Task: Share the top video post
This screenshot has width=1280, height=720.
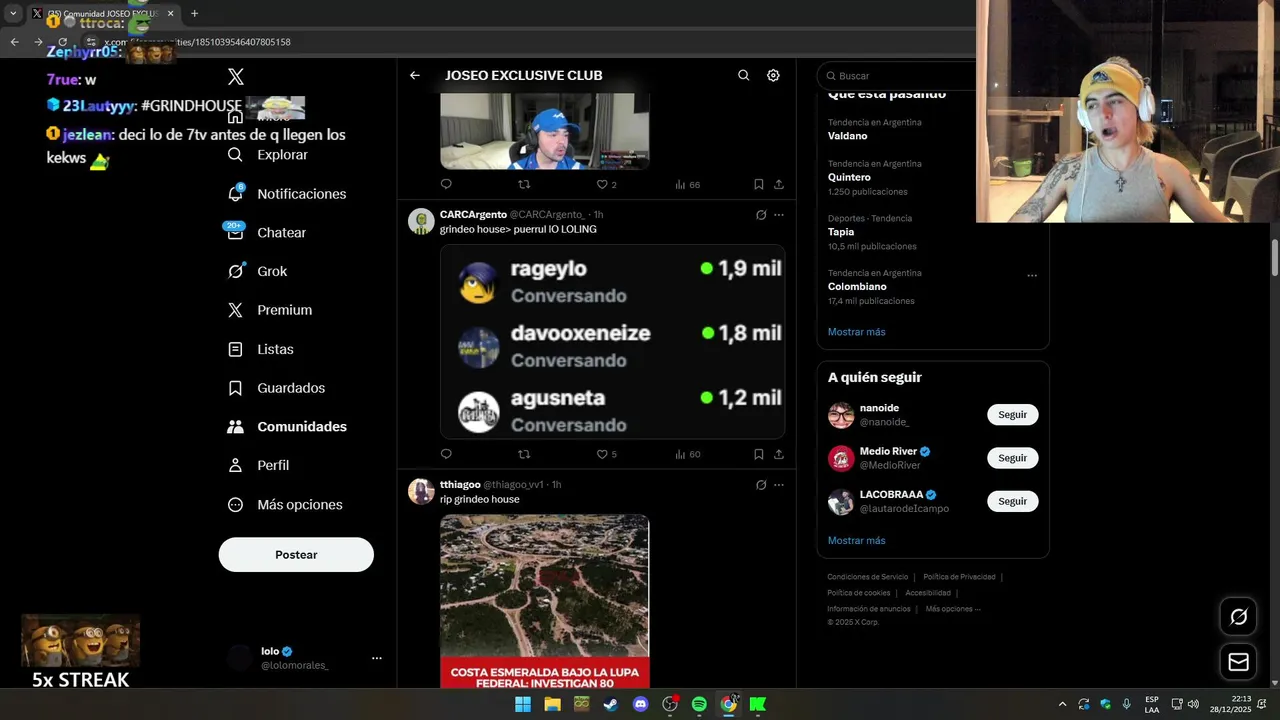Action: pyautogui.click(x=779, y=184)
